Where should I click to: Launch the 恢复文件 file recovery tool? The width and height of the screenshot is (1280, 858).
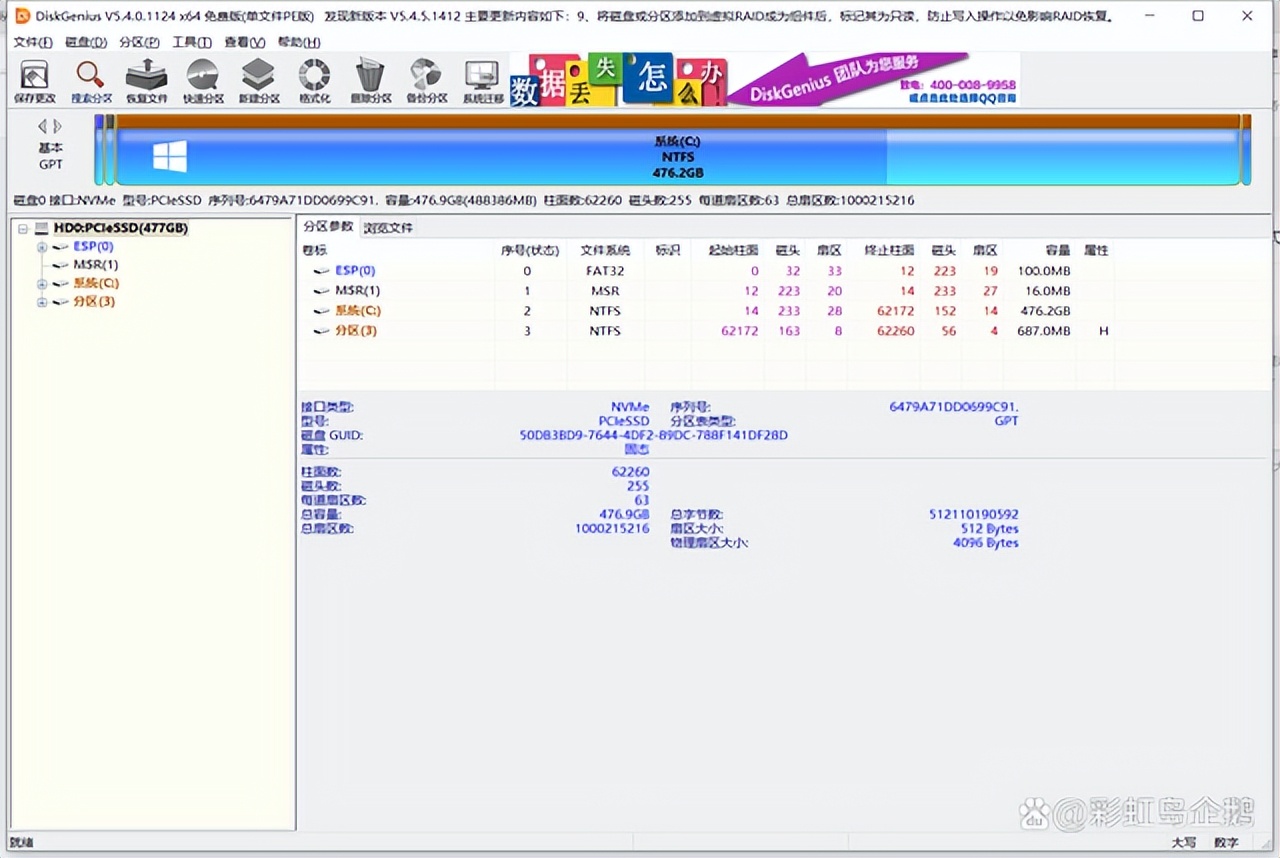coord(147,81)
